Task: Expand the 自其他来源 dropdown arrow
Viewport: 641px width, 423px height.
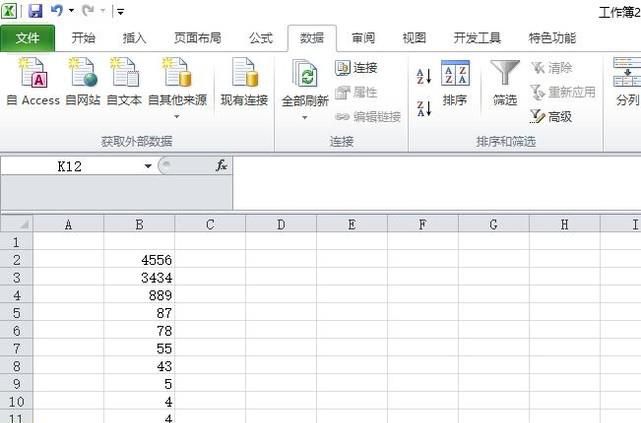Action: click(x=177, y=117)
